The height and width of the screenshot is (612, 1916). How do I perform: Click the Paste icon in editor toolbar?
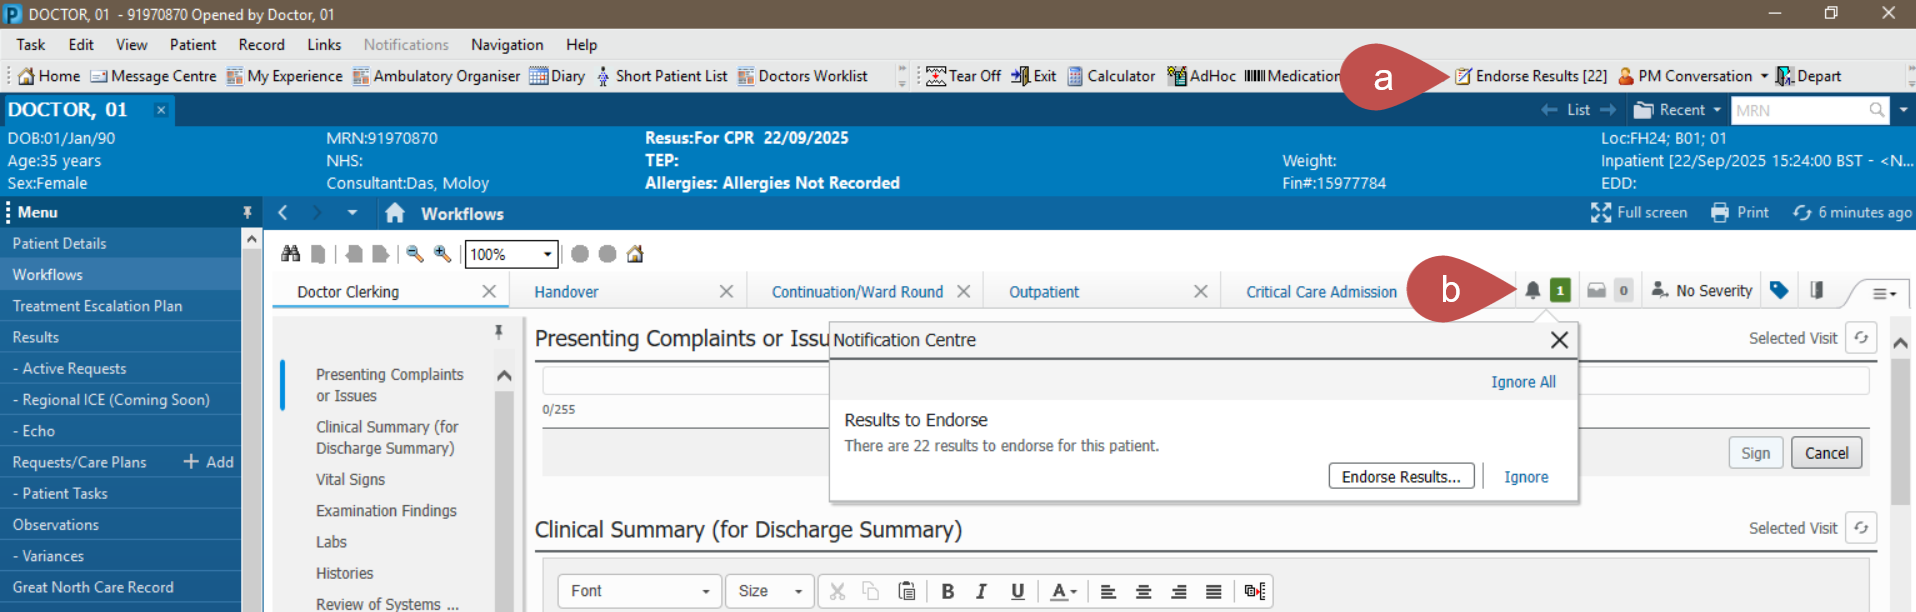[906, 591]
